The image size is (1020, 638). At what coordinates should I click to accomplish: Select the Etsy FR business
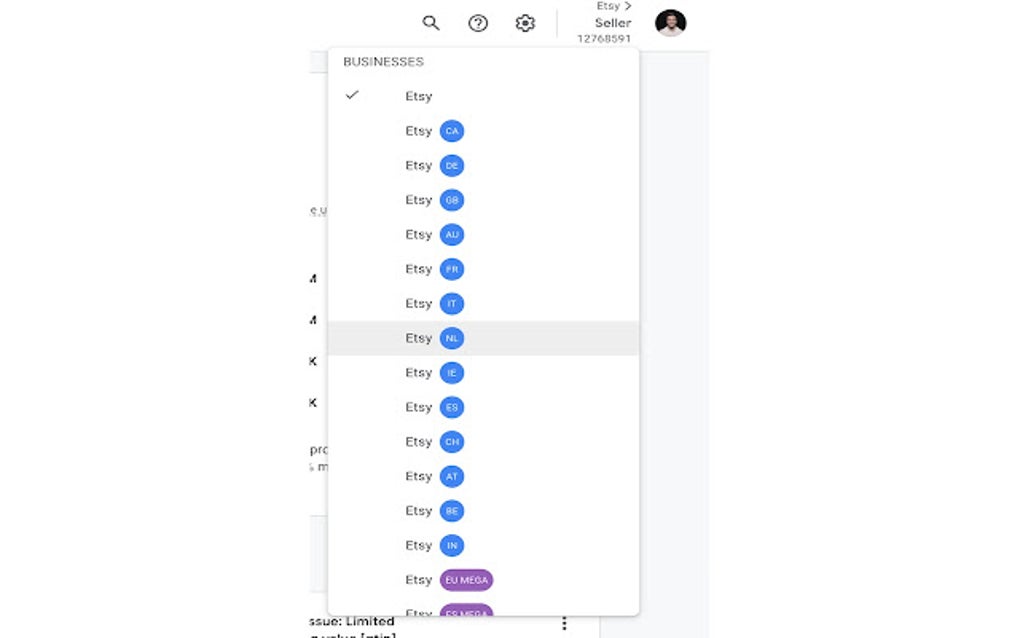point(434,269)
